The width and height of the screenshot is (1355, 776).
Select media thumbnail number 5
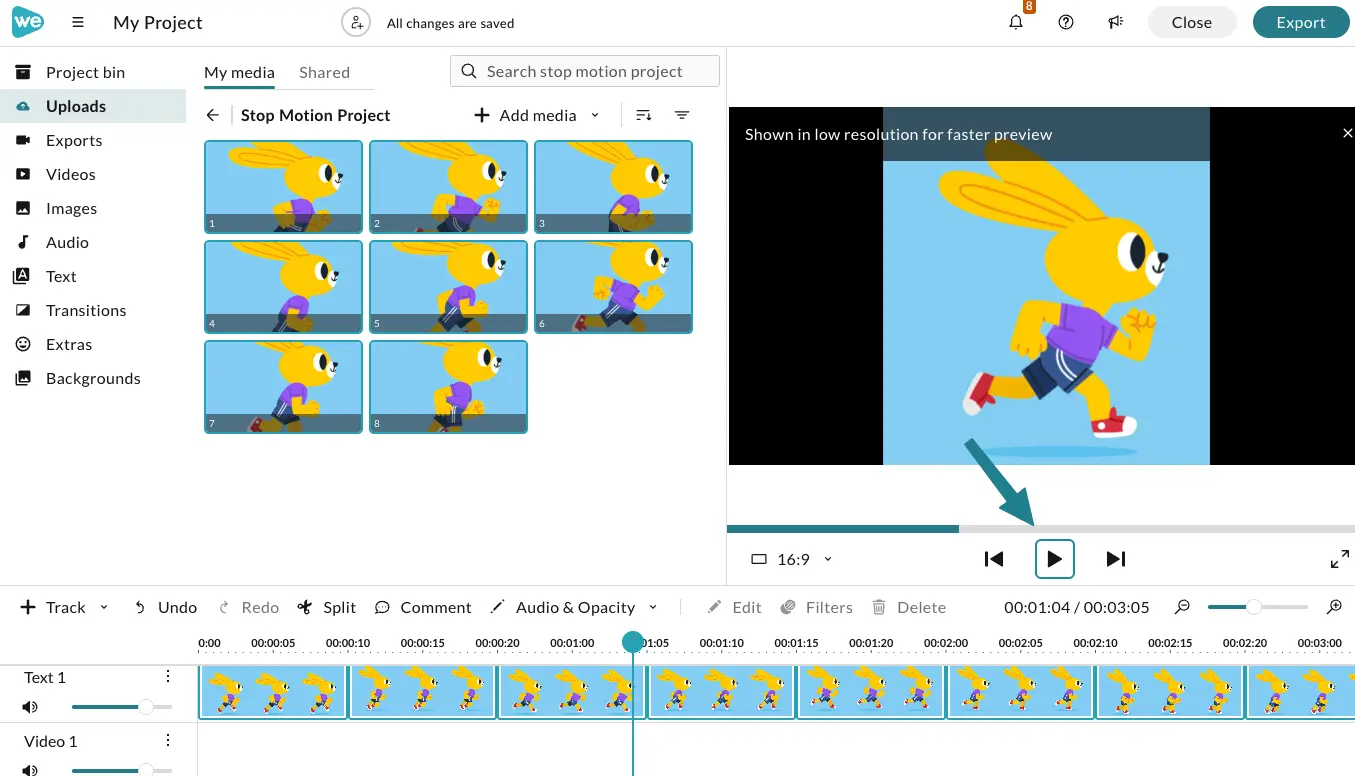[449, 287]
